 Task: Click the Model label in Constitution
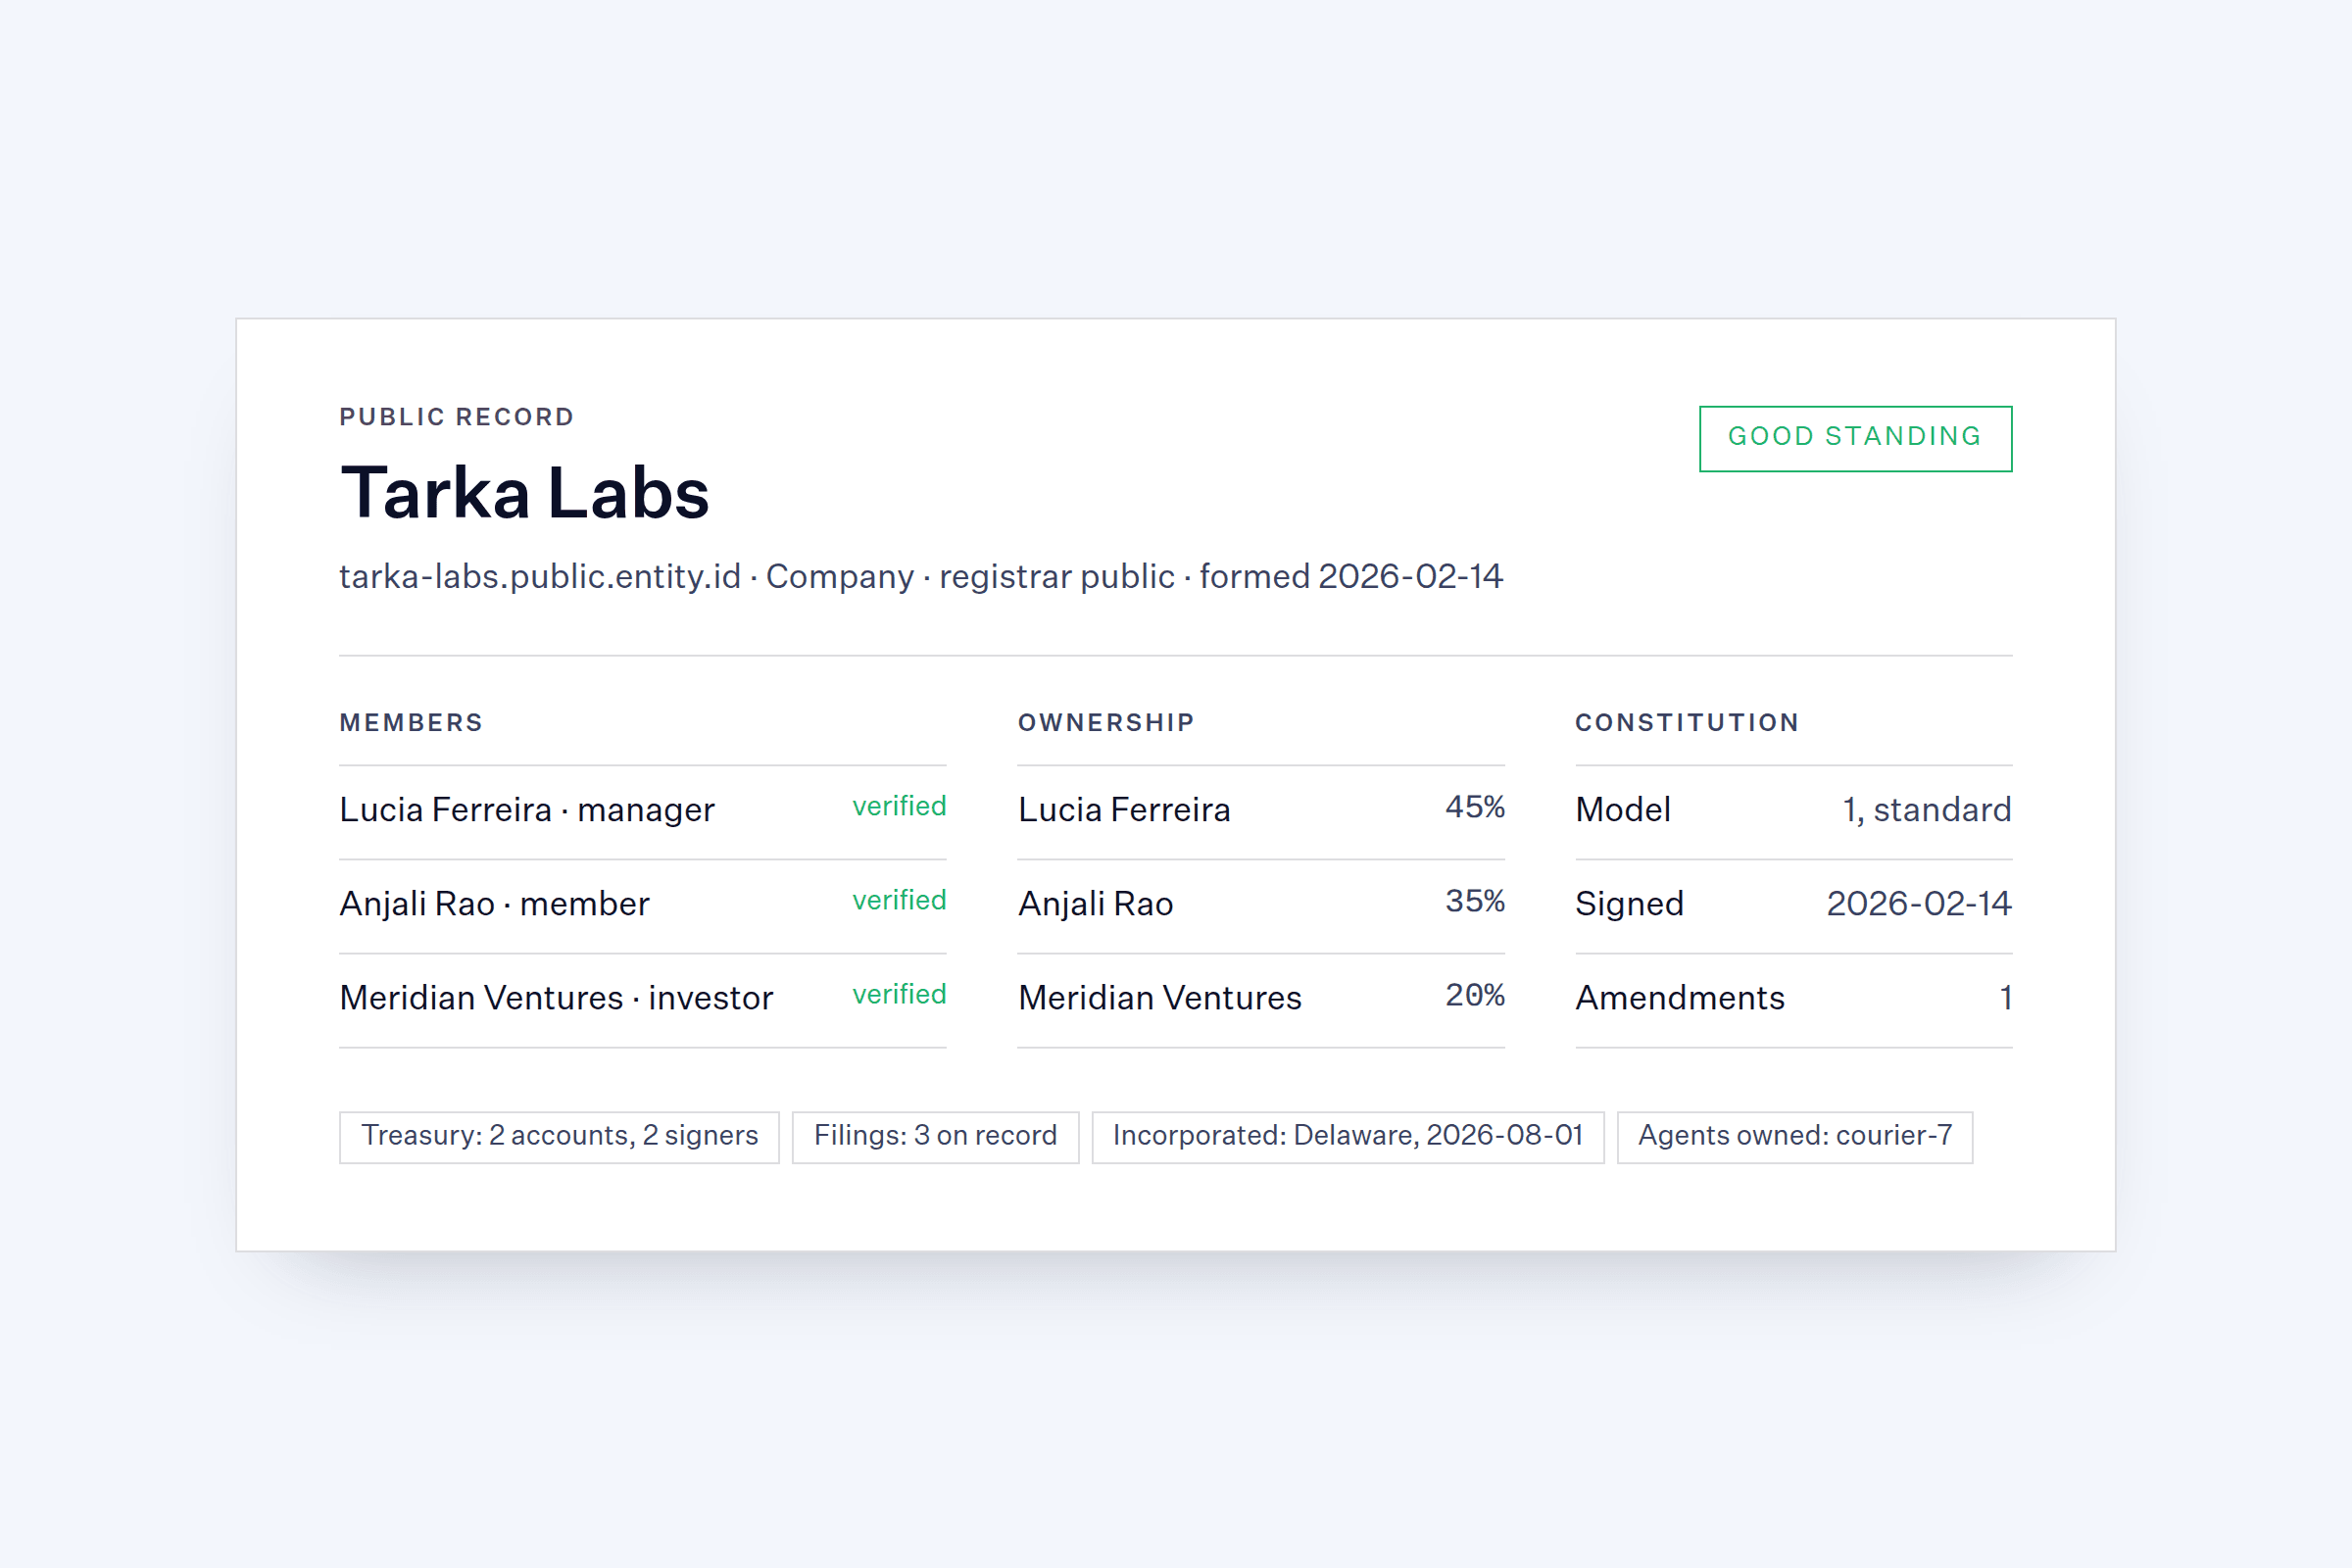coord(1623,810)
